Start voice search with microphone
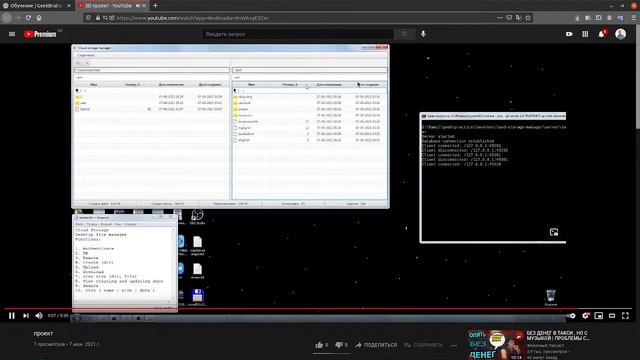640x360 pixels. [423, 34]
